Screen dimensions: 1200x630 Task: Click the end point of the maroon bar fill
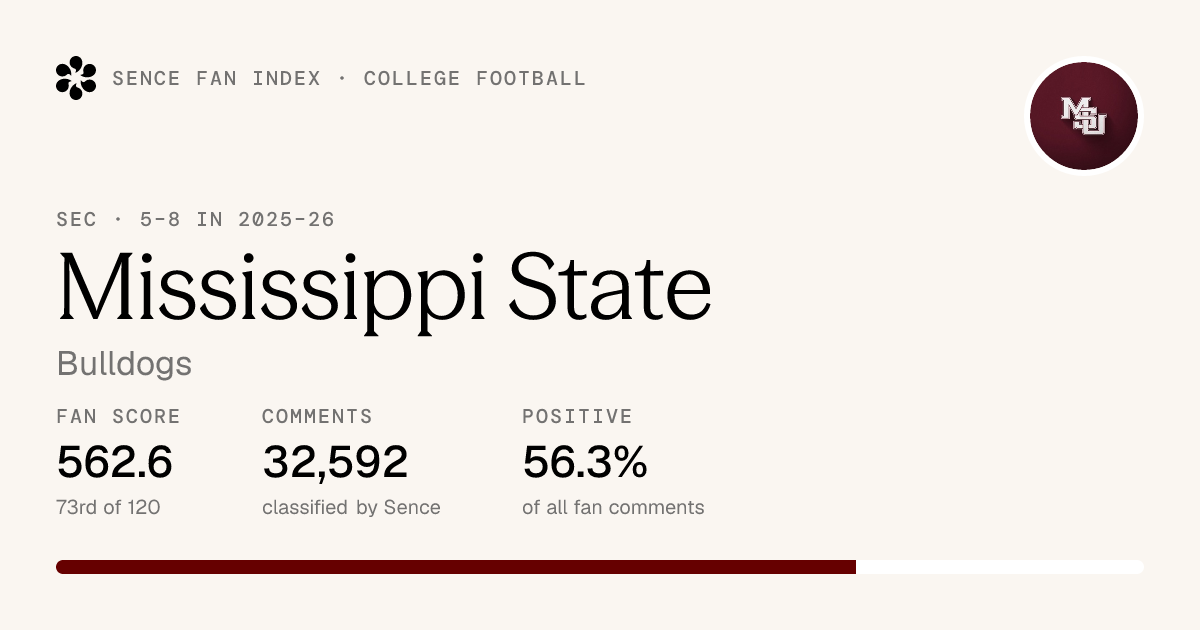coord(855,567)
